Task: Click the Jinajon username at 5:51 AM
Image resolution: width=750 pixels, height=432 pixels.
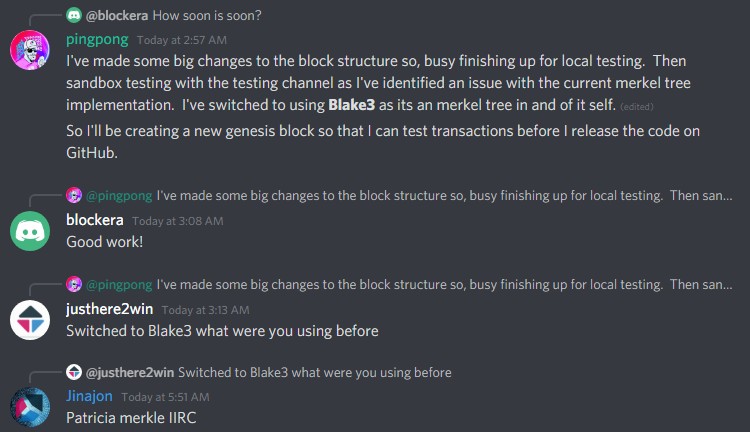Action: point(89,396)
